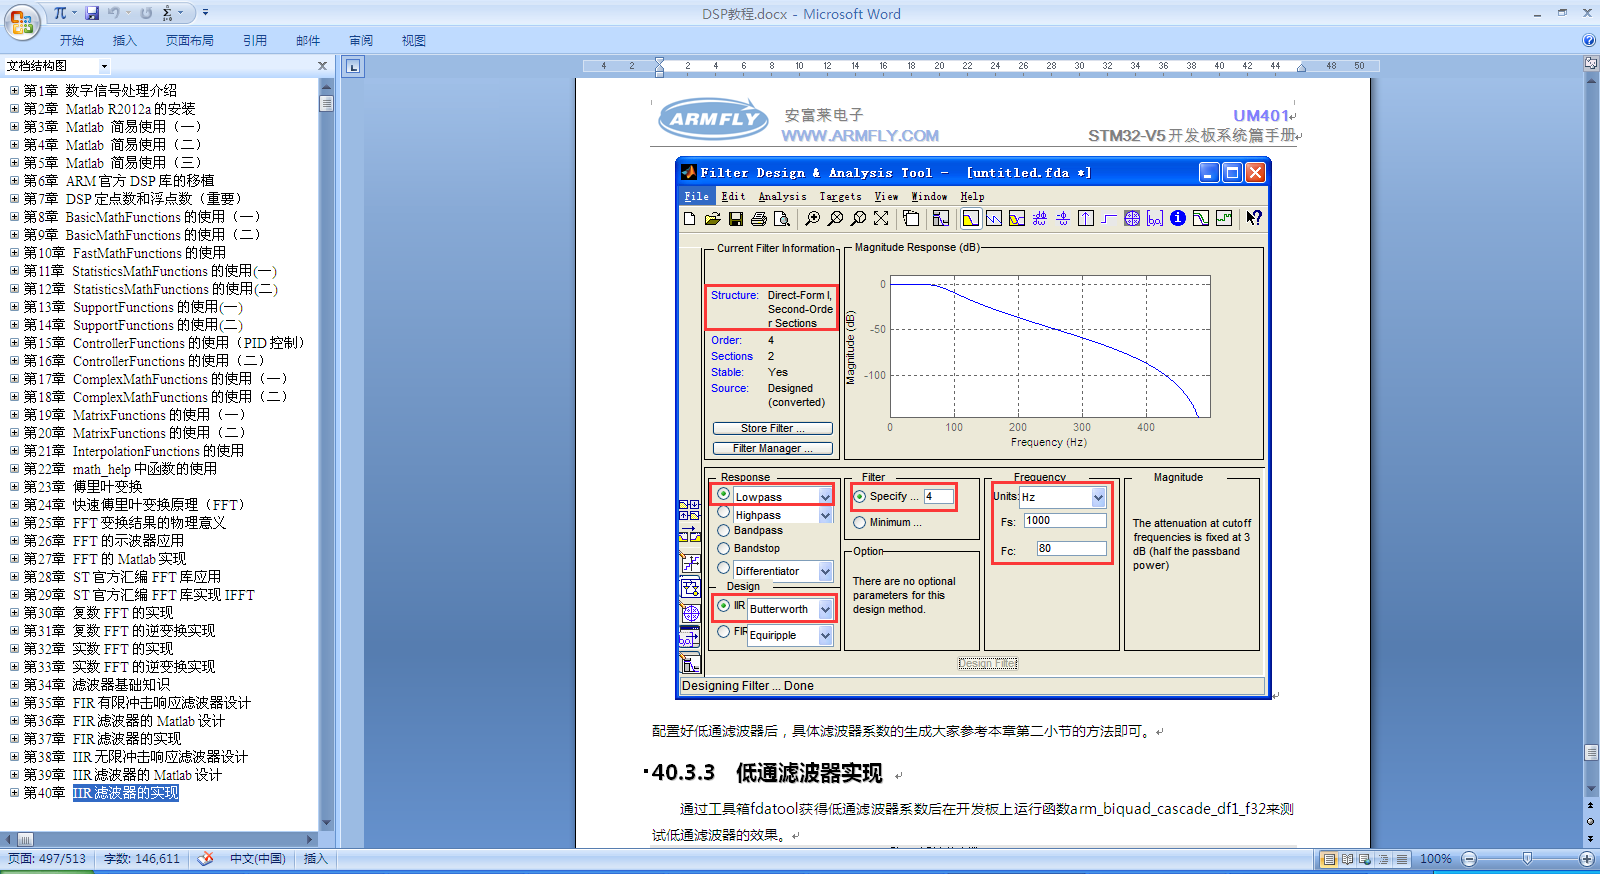This screenshot has width=1600, height=874.
Task: Click the 页面: 497/513 page indicator
Action: click(47, 859)
